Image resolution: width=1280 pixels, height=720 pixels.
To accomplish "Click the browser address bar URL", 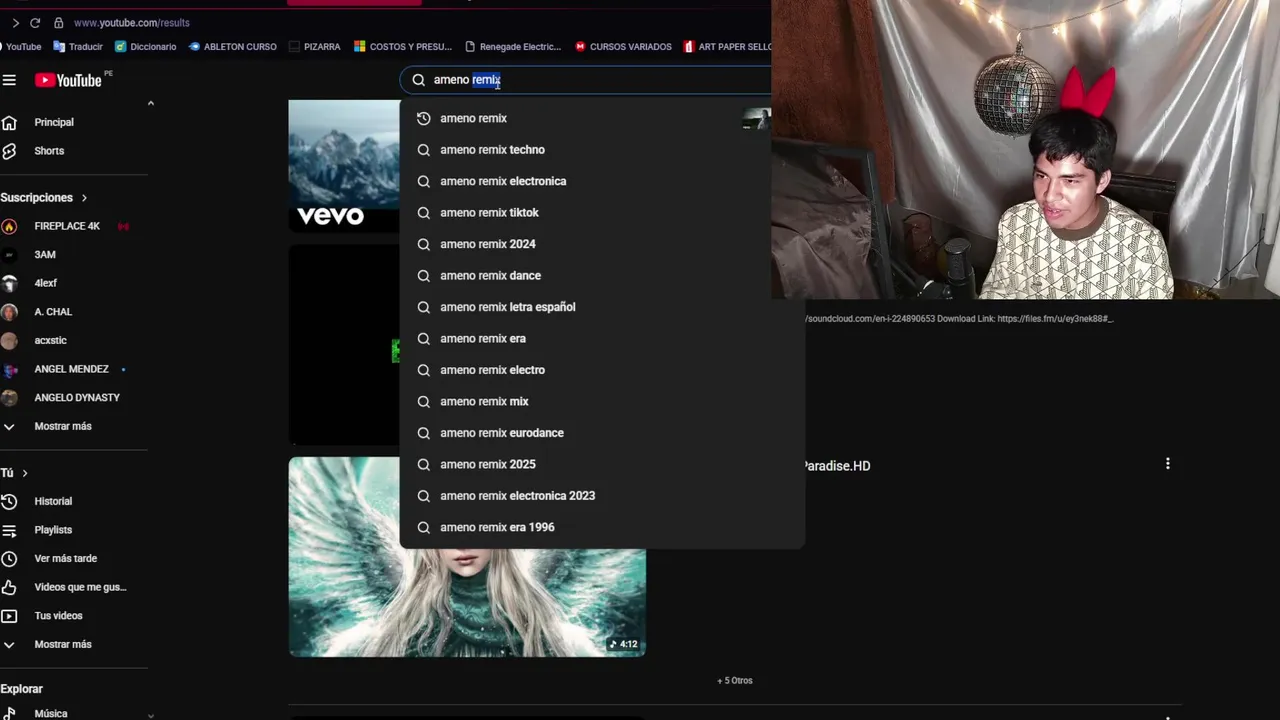I will [131, 23].
